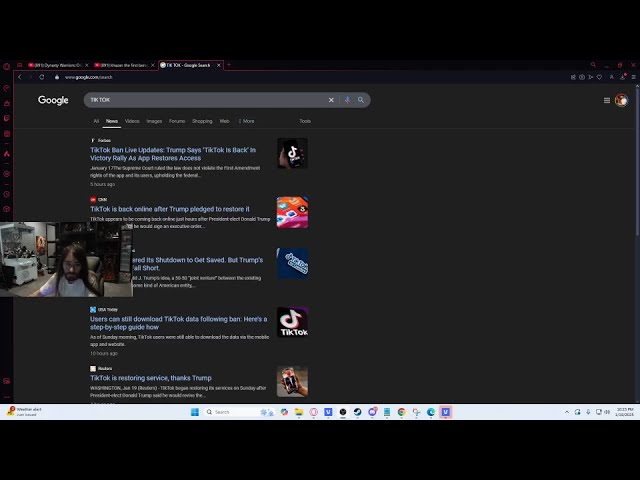Click the page vertical scrollbar

(637, 161)
